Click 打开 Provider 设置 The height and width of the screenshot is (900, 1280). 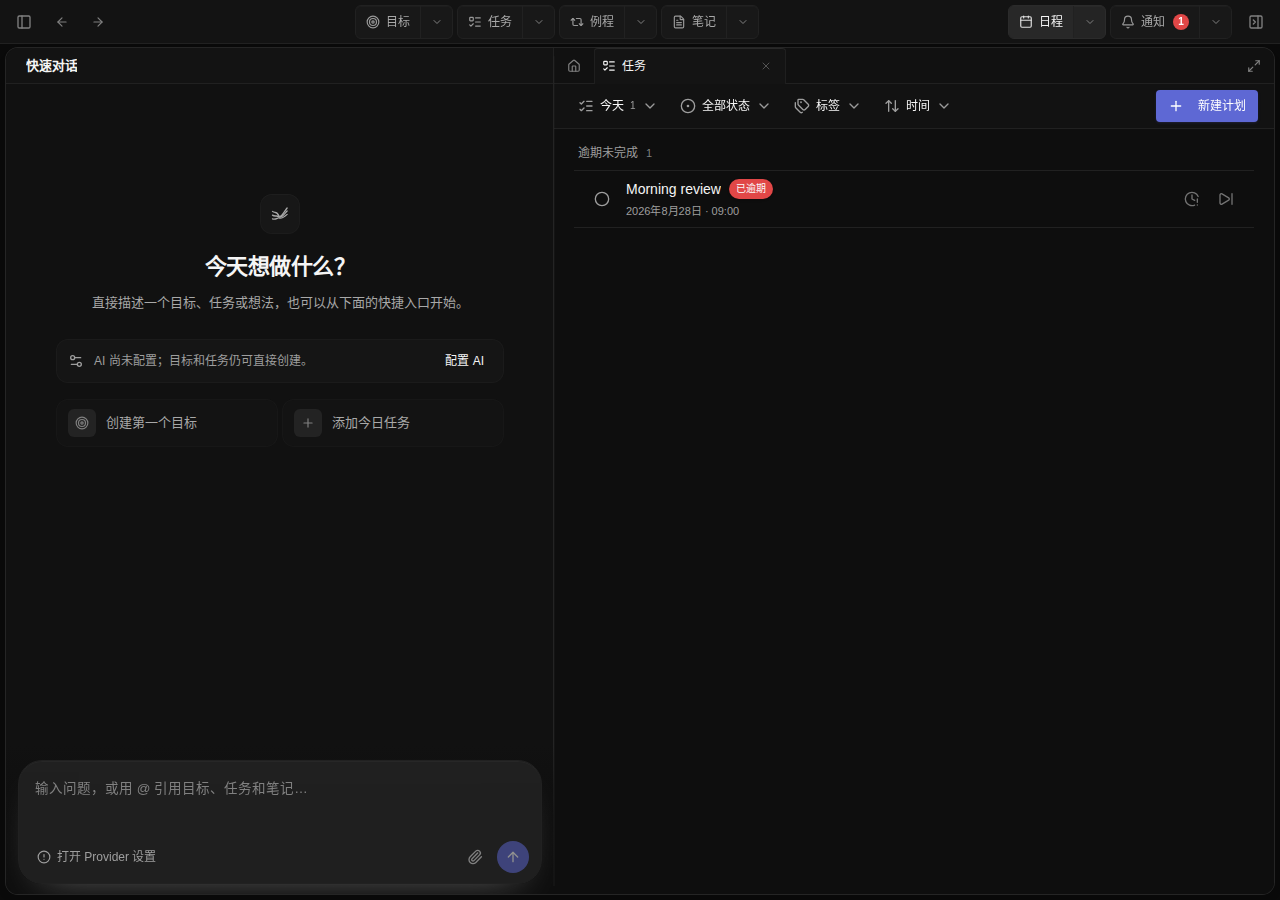point(97,857)
